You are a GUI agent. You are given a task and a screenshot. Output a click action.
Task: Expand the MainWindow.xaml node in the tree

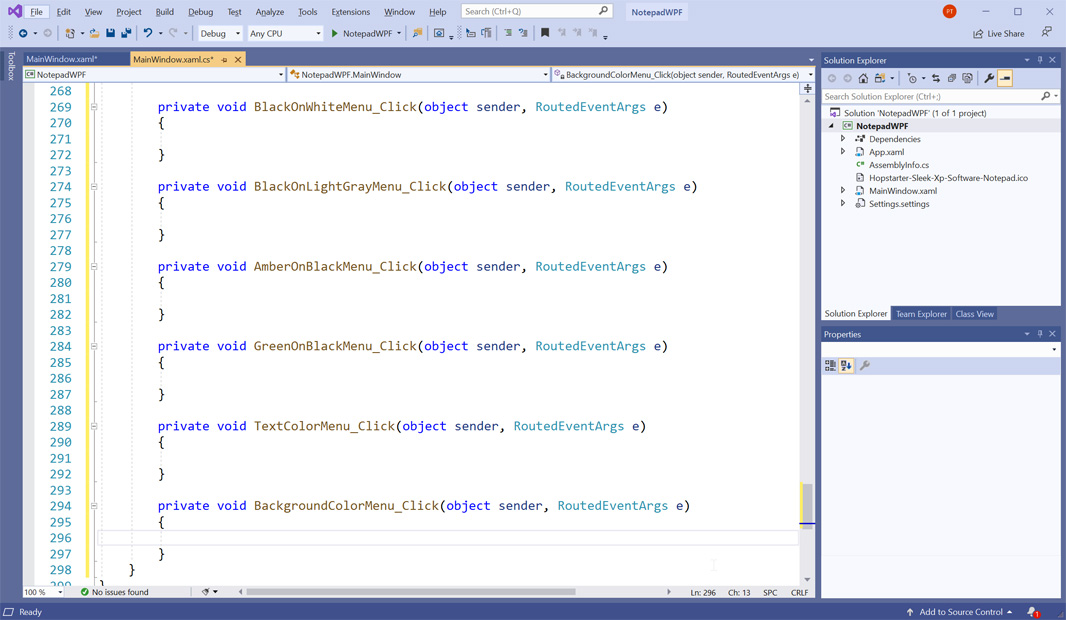pyautogui.click(x=843, y=190)
